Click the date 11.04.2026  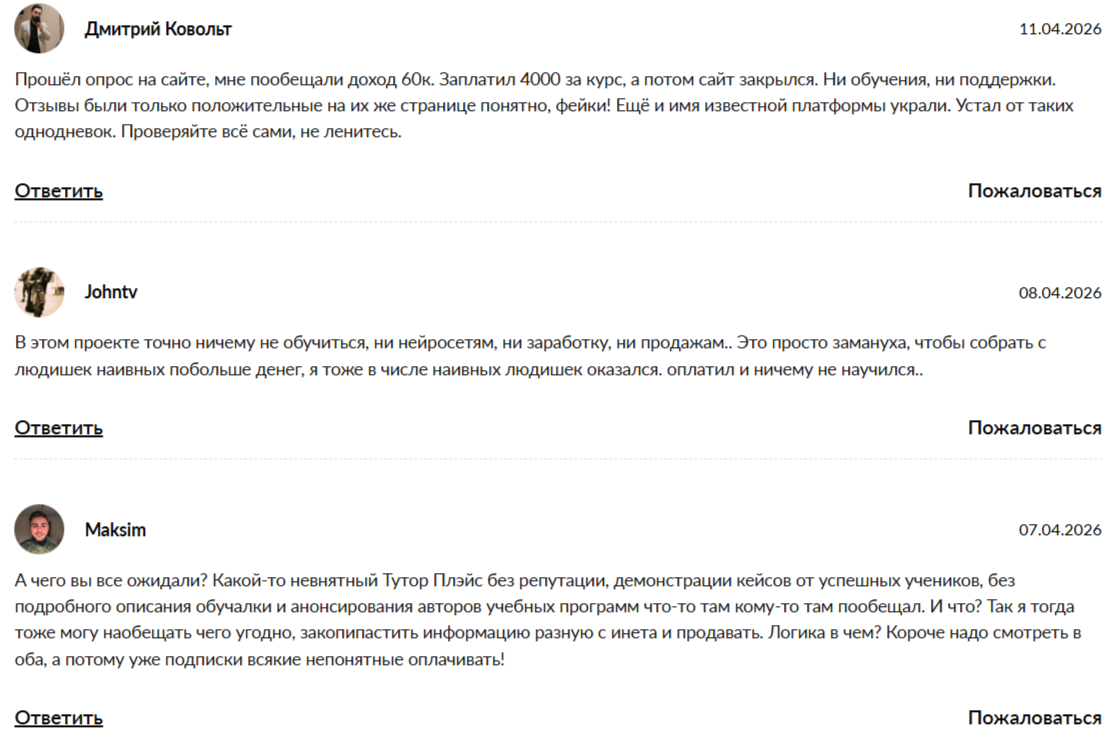[1060, 29]
